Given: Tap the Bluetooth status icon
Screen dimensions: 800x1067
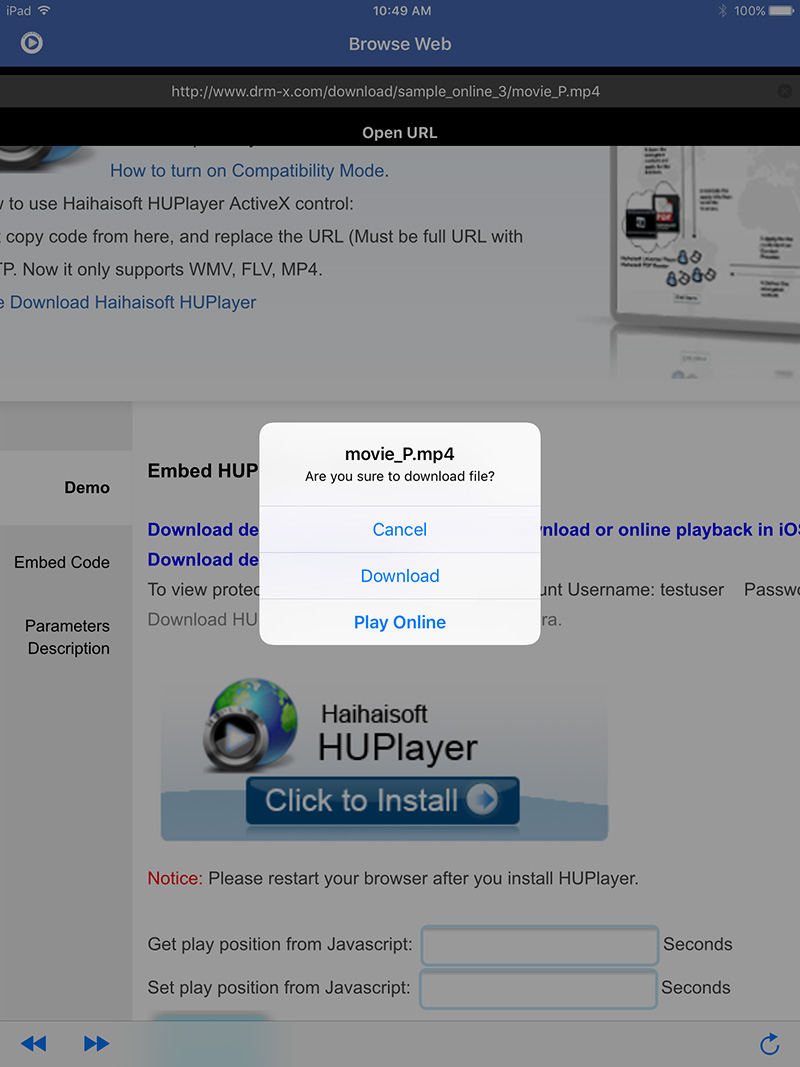Looking at the screenshot, I should 722,11.
